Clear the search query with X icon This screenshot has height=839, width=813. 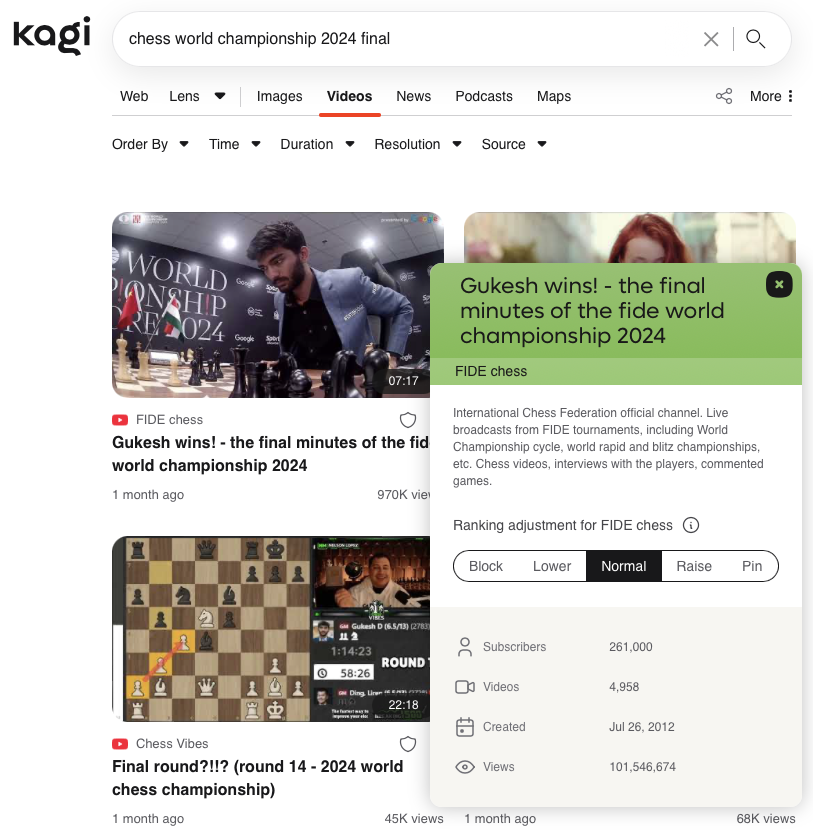[711, 39]
